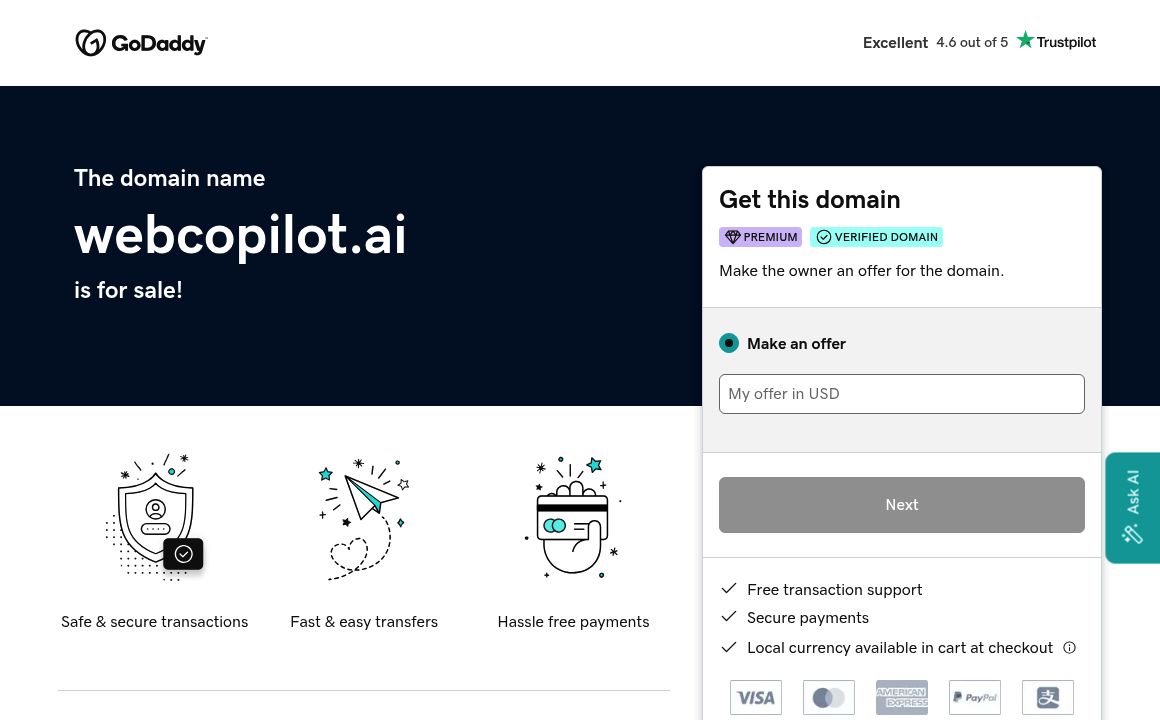Click the checkmark icon in VERIFIED DOMAIN badge
This screenshot has width=1160, height=720.
824,237
